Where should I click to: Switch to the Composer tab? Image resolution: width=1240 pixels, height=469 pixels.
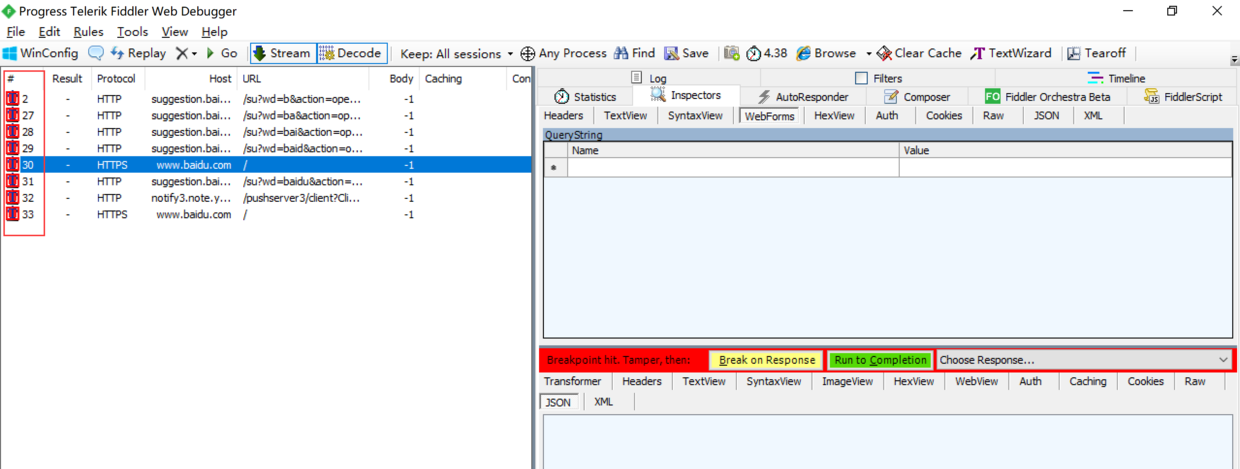[917, 97]
